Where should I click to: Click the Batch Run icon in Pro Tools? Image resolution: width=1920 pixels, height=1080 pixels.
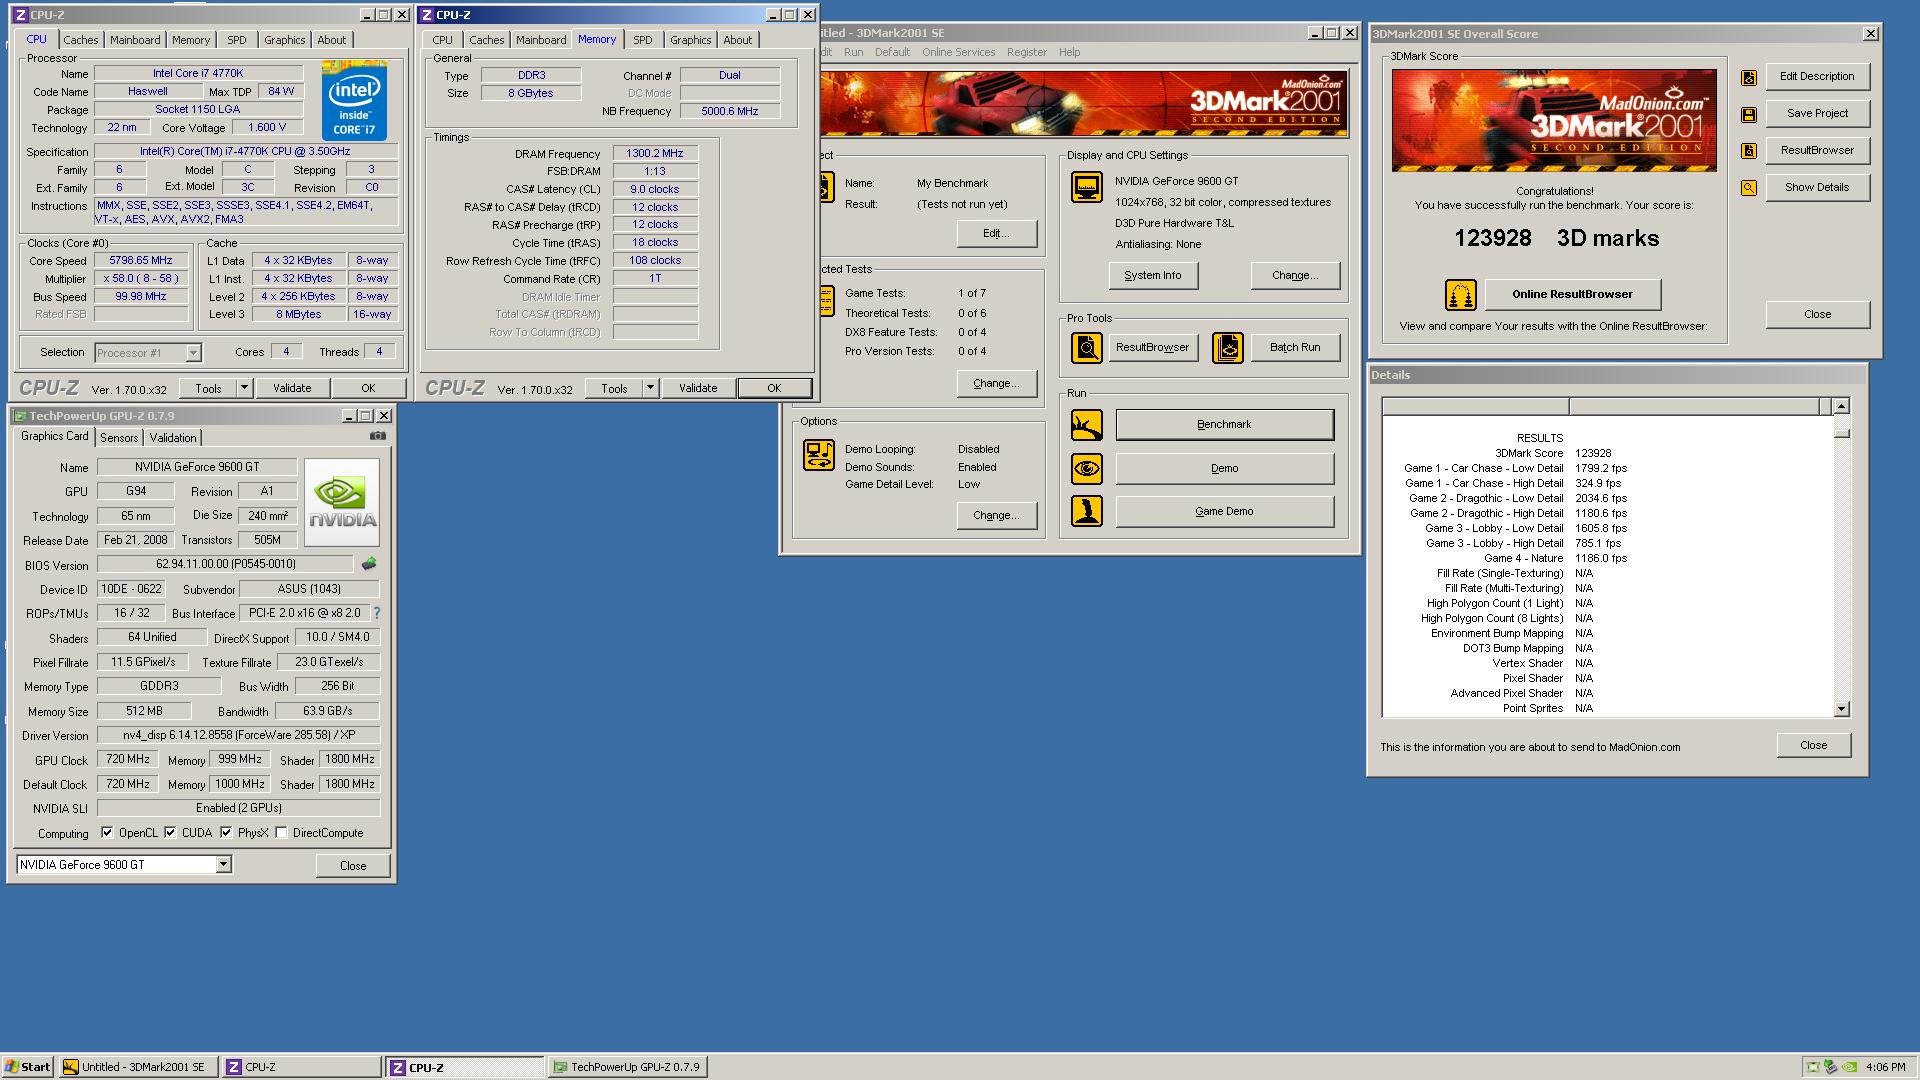point(1227,348)
